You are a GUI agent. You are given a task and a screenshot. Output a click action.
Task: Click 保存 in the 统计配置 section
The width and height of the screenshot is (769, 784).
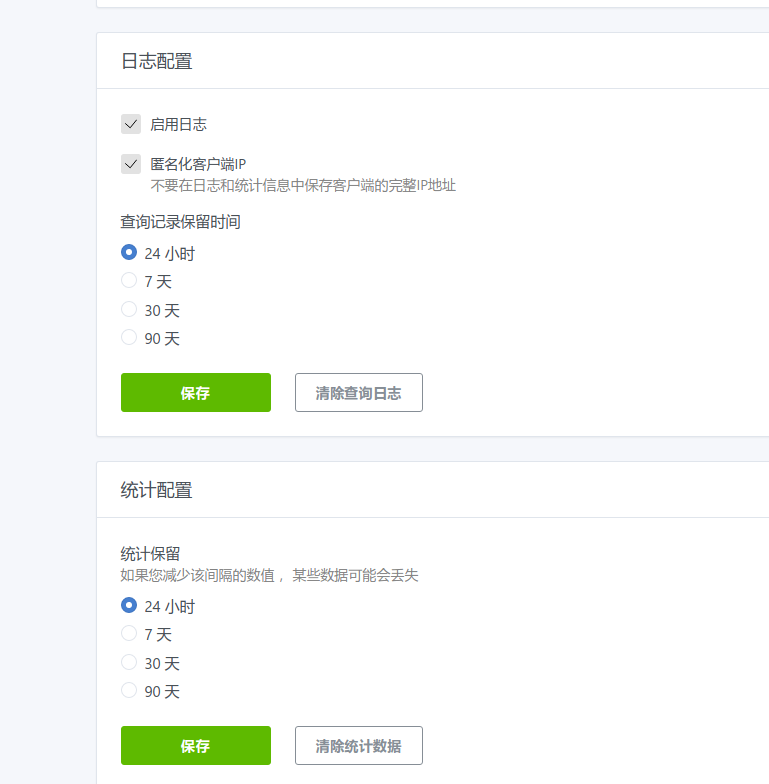(196, 745)
